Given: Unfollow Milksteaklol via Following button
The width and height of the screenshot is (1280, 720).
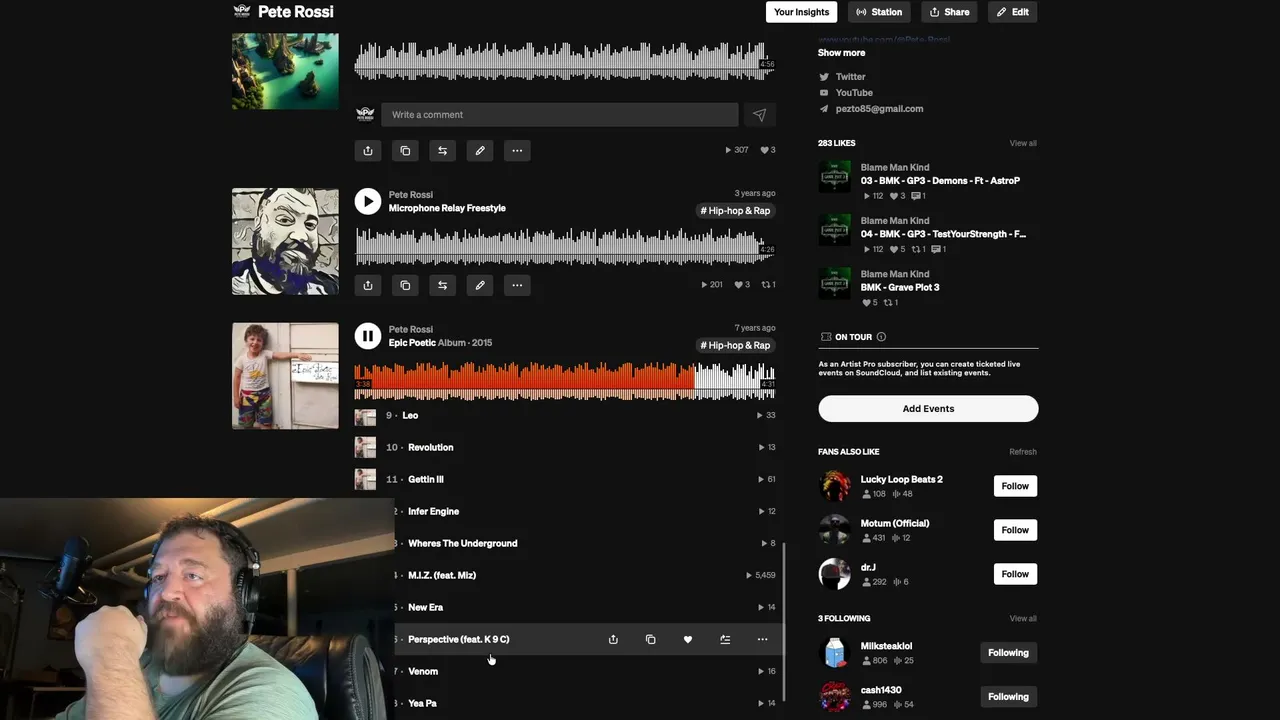Looking at the screenshot, I should click(x=1008, y=653).
